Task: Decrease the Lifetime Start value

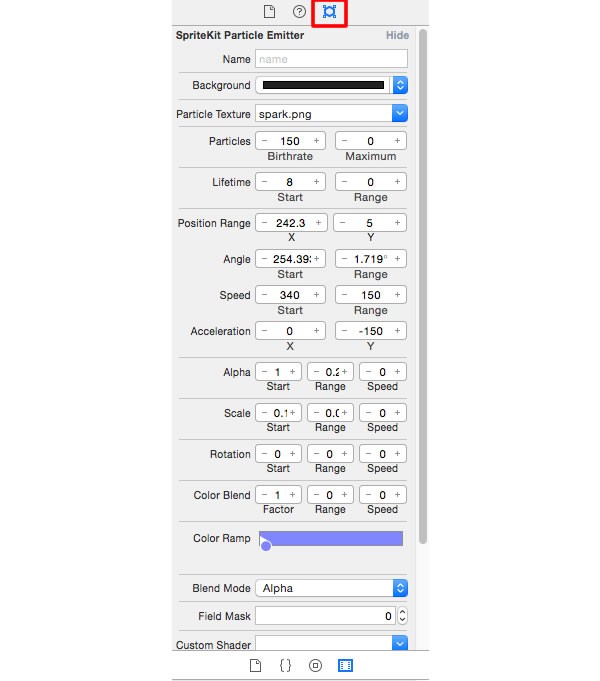Action: pos(264,182)
